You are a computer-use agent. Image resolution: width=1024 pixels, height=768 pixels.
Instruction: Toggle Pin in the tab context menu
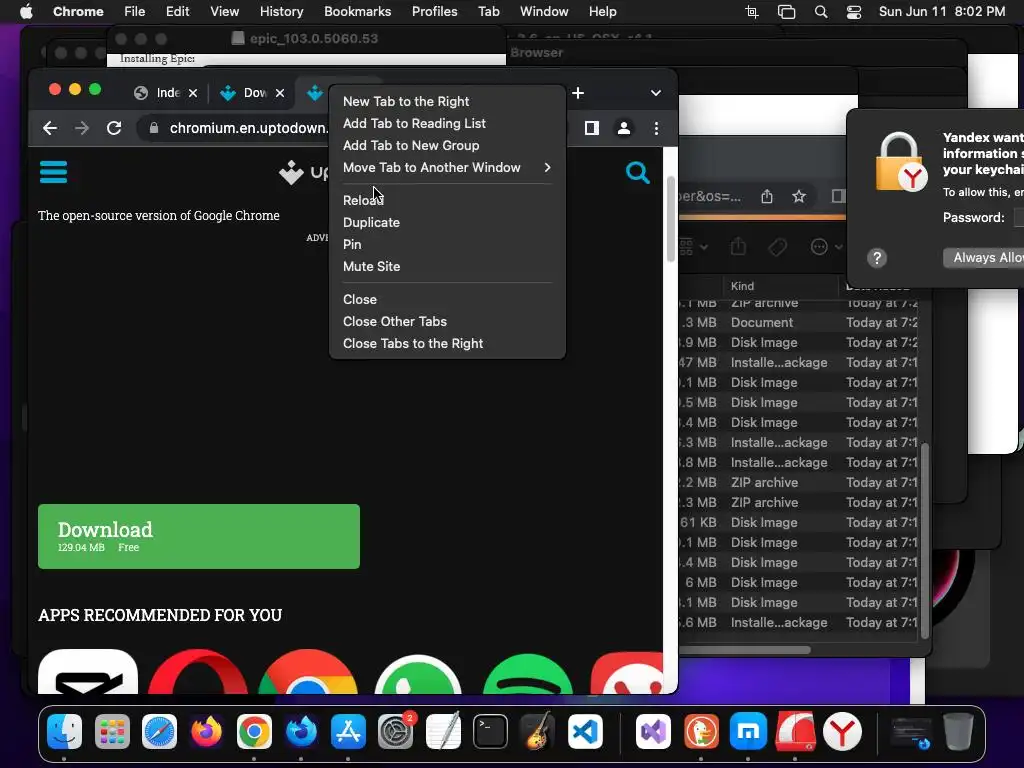pyautogui.click(x=447, y=244)
